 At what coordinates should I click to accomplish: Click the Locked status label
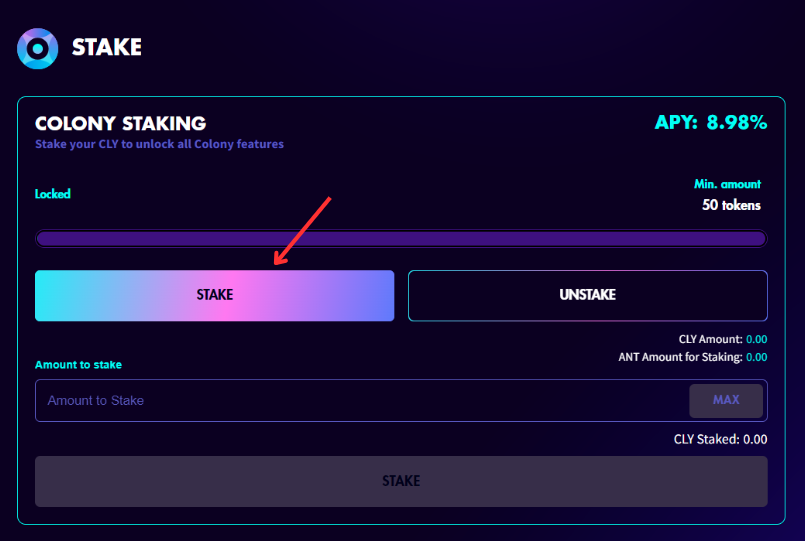click(52, 194)
